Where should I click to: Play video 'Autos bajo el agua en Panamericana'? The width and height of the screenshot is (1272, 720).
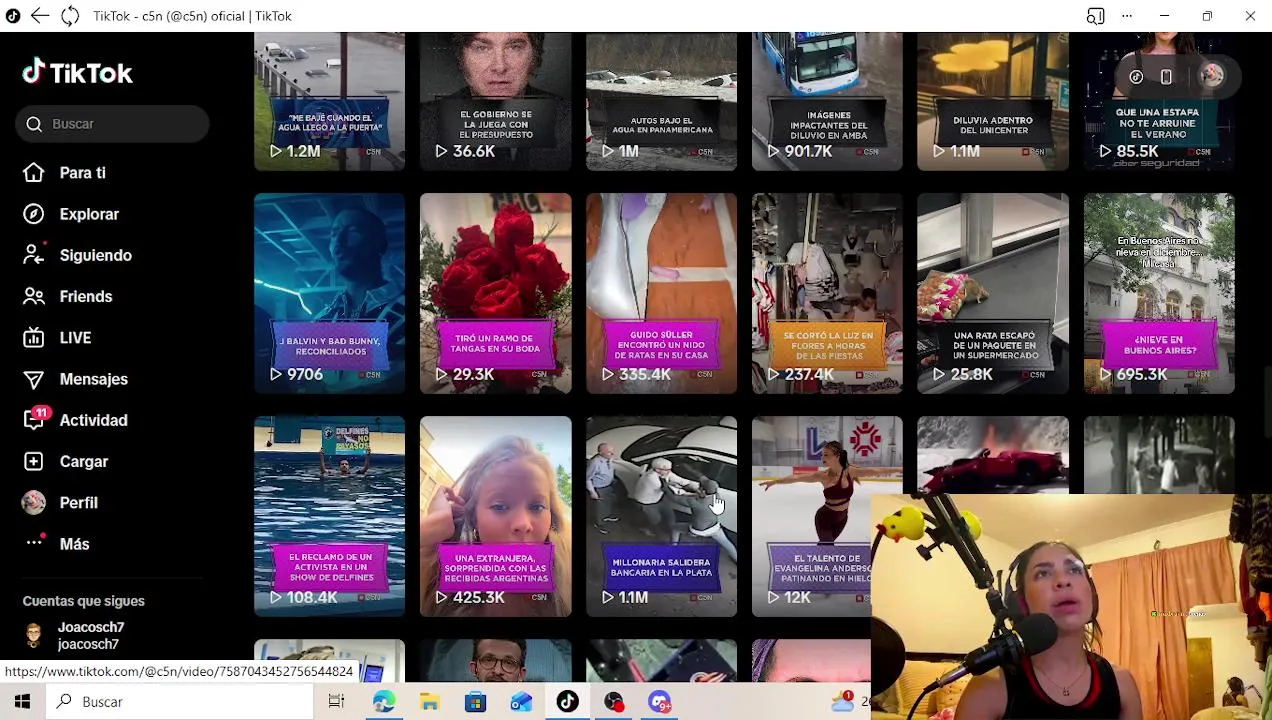[x=662, y=101]
